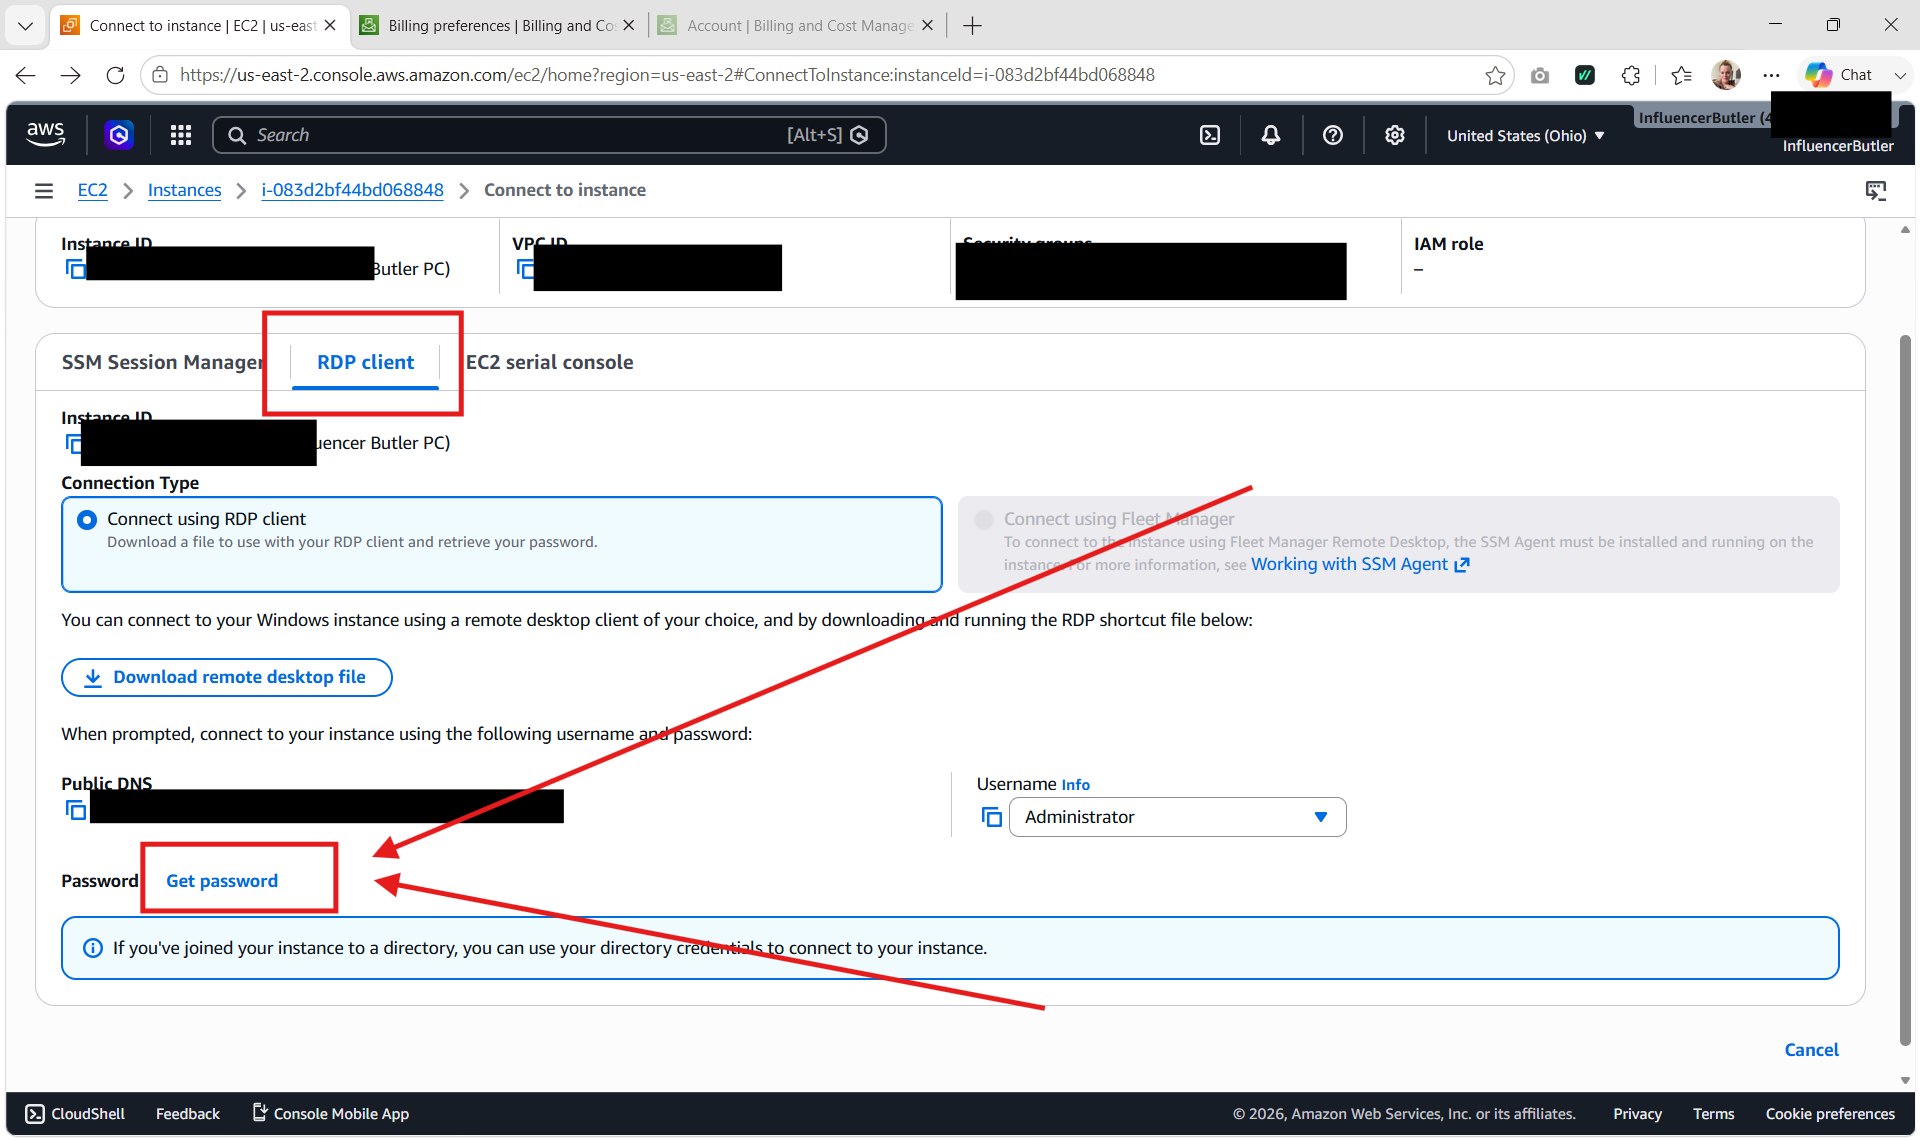
Task: Go to EC2 in the breadcrumb
Action: pyautogui.click(x=93, y=190)
